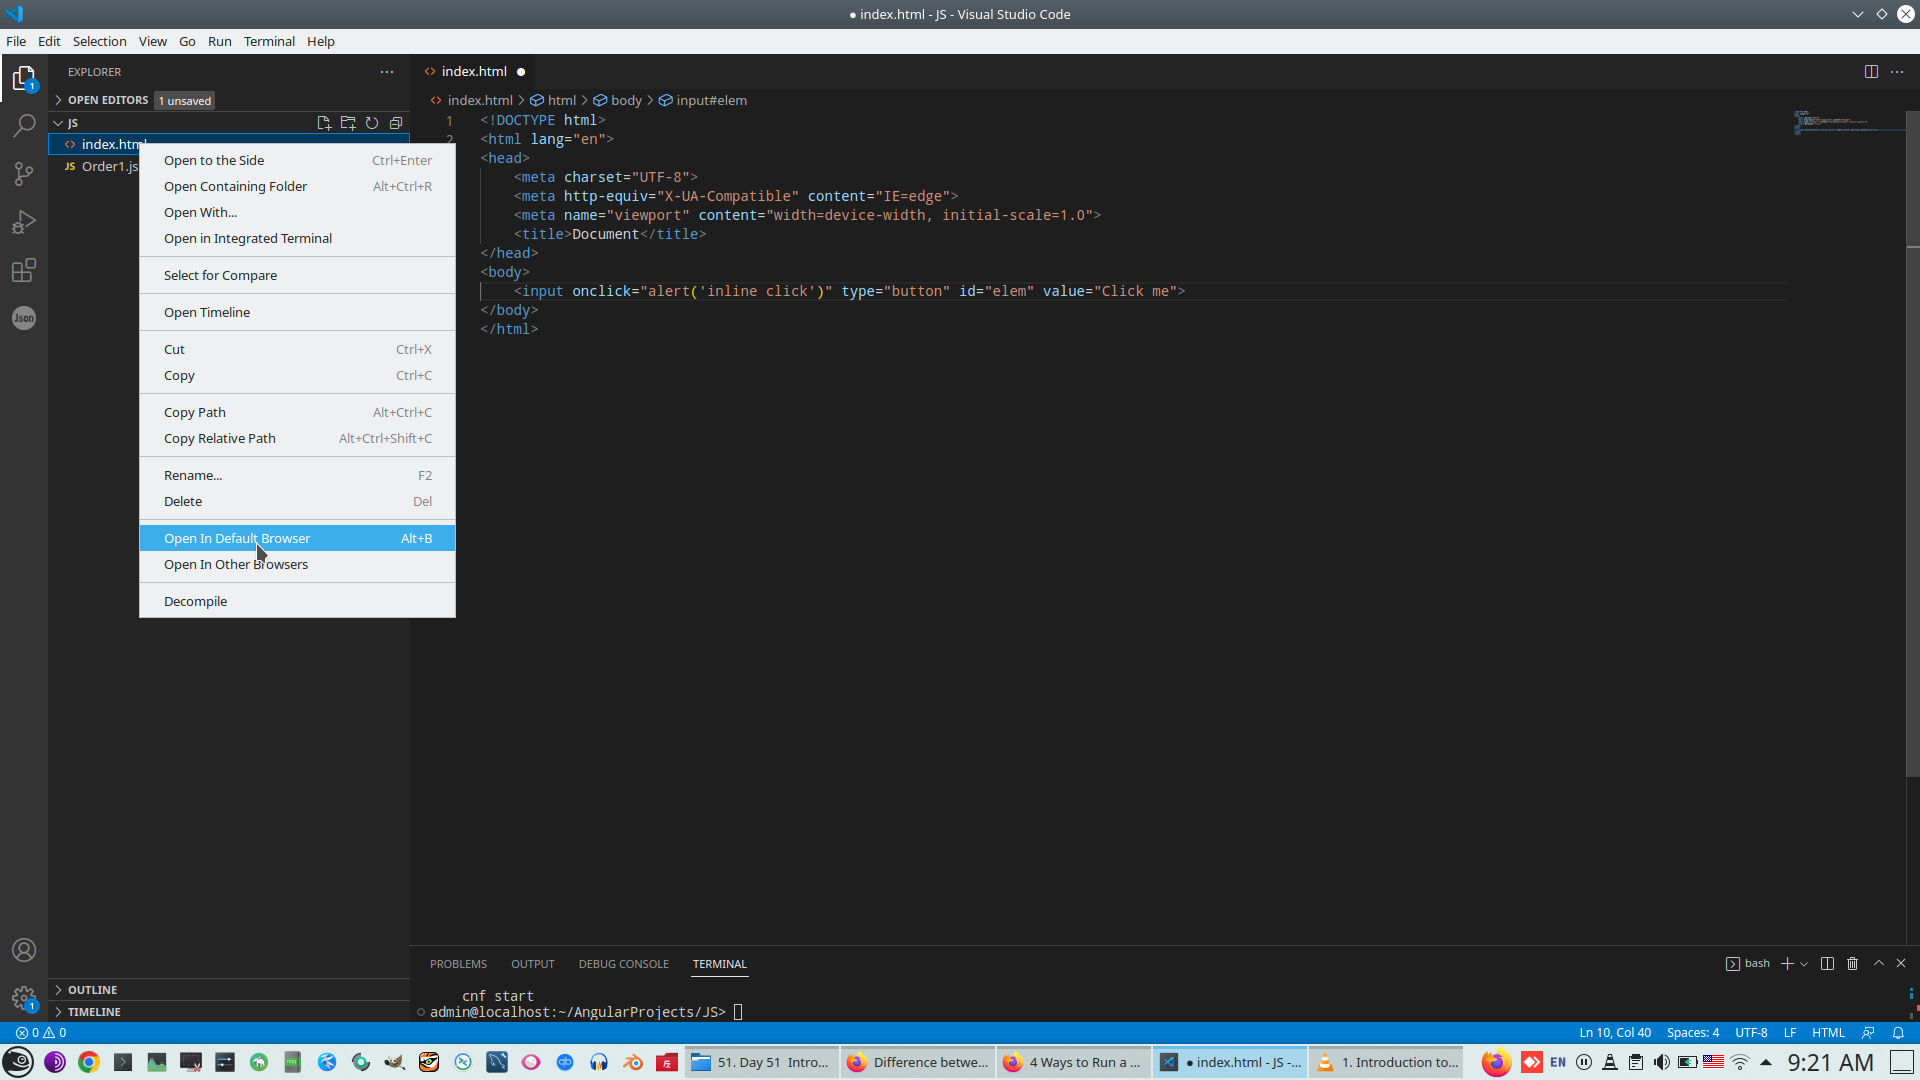Click the editor vertical scrollbar
This screenshot has width=1920, height=1080.
tap(1912, 500)
